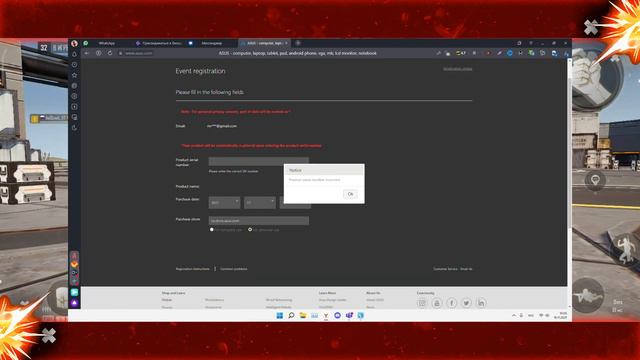Reload the page with refresh icon

point(110,53)
